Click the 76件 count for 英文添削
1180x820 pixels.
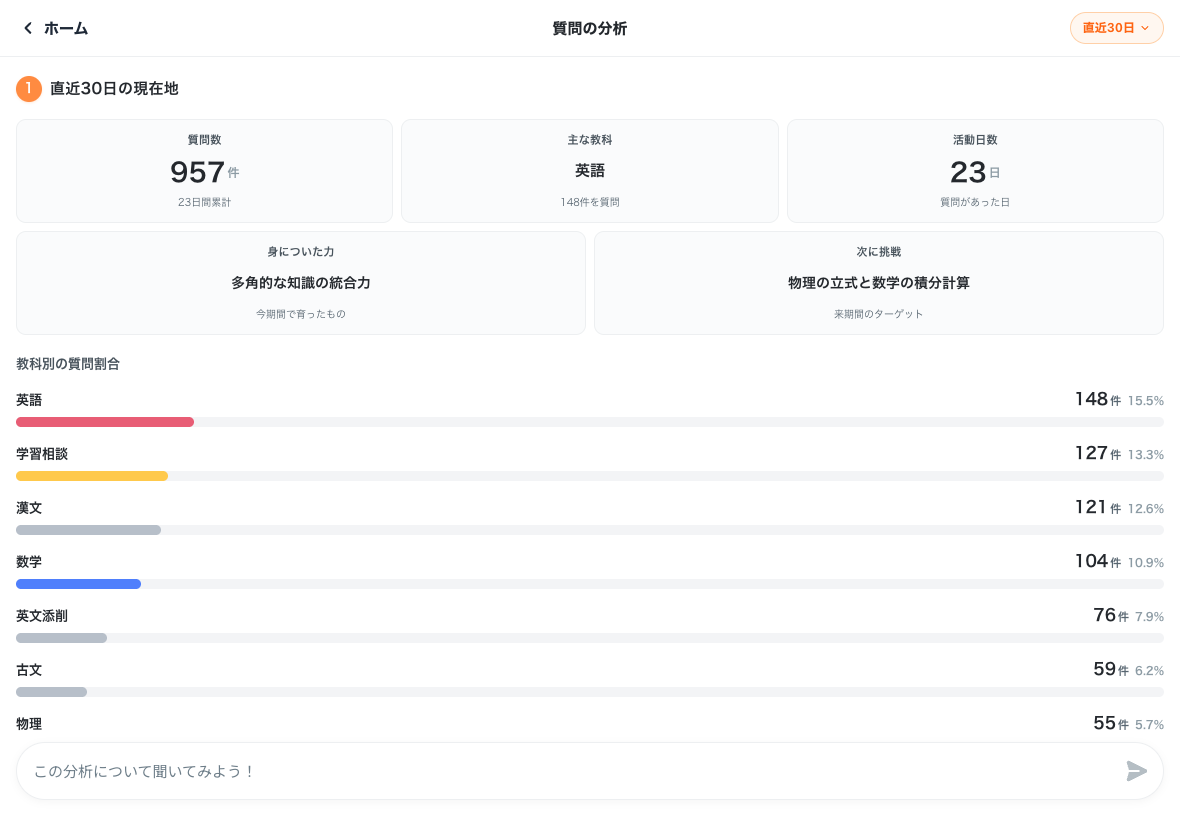click(1111, 615)
